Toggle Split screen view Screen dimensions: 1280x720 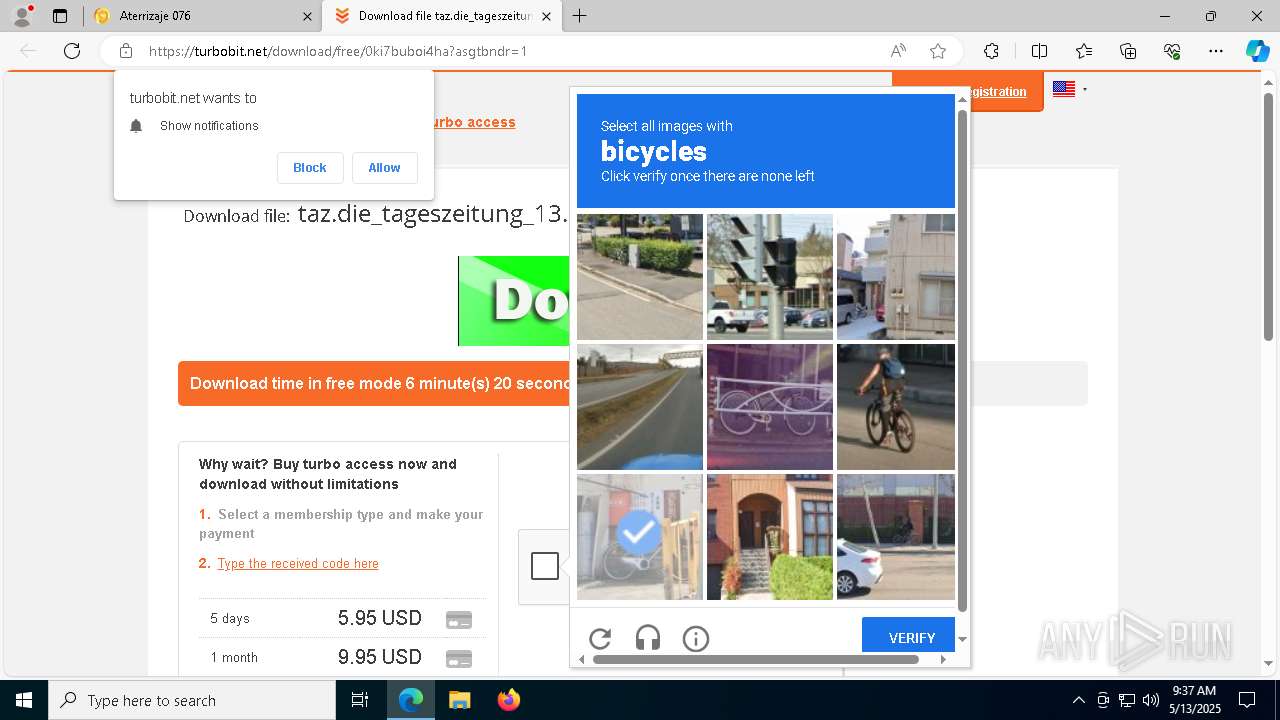[1039, 51]
